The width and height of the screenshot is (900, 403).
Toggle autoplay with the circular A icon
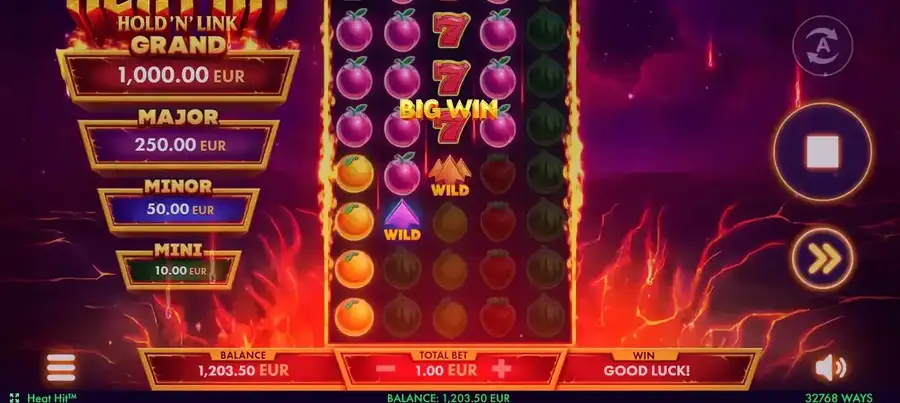click(x=822, y=46)
